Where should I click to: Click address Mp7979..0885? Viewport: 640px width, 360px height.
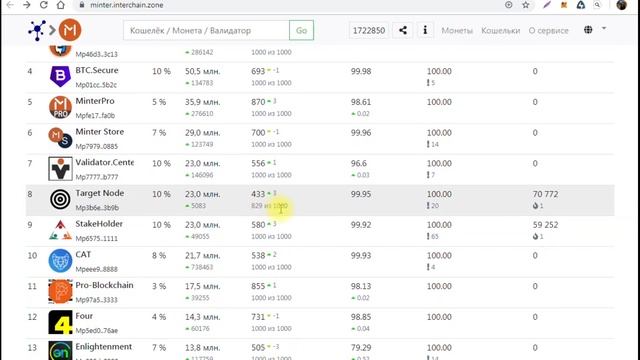97,146
